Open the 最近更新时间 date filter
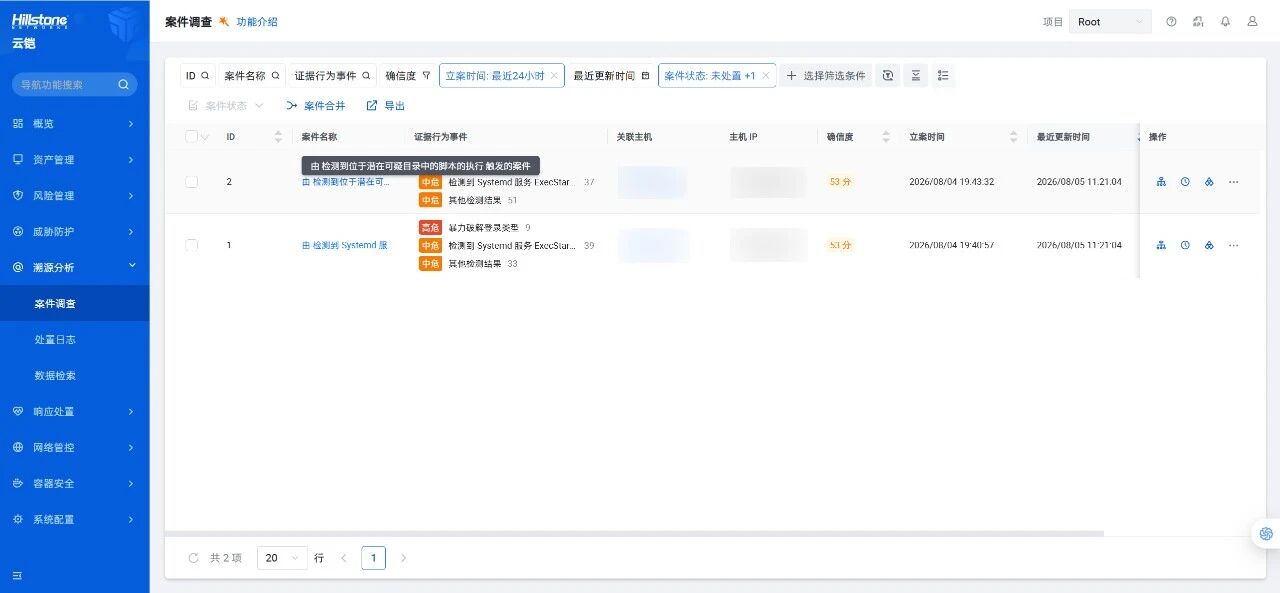The width and height of the screenshot is (1280, 593). pyautogui.click(x=611, y=76)
